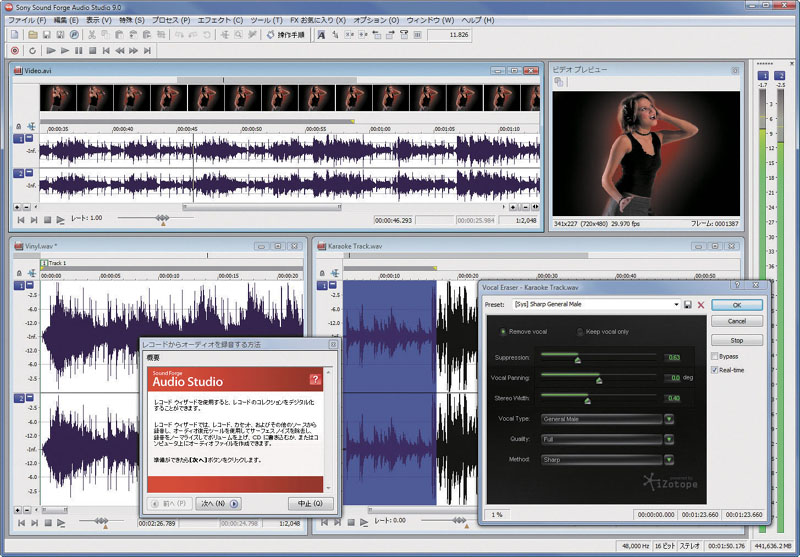The image size is (800, 557).
Task: Toggle loop playback in the transport toolbar
Action: (x=31, y=50)
